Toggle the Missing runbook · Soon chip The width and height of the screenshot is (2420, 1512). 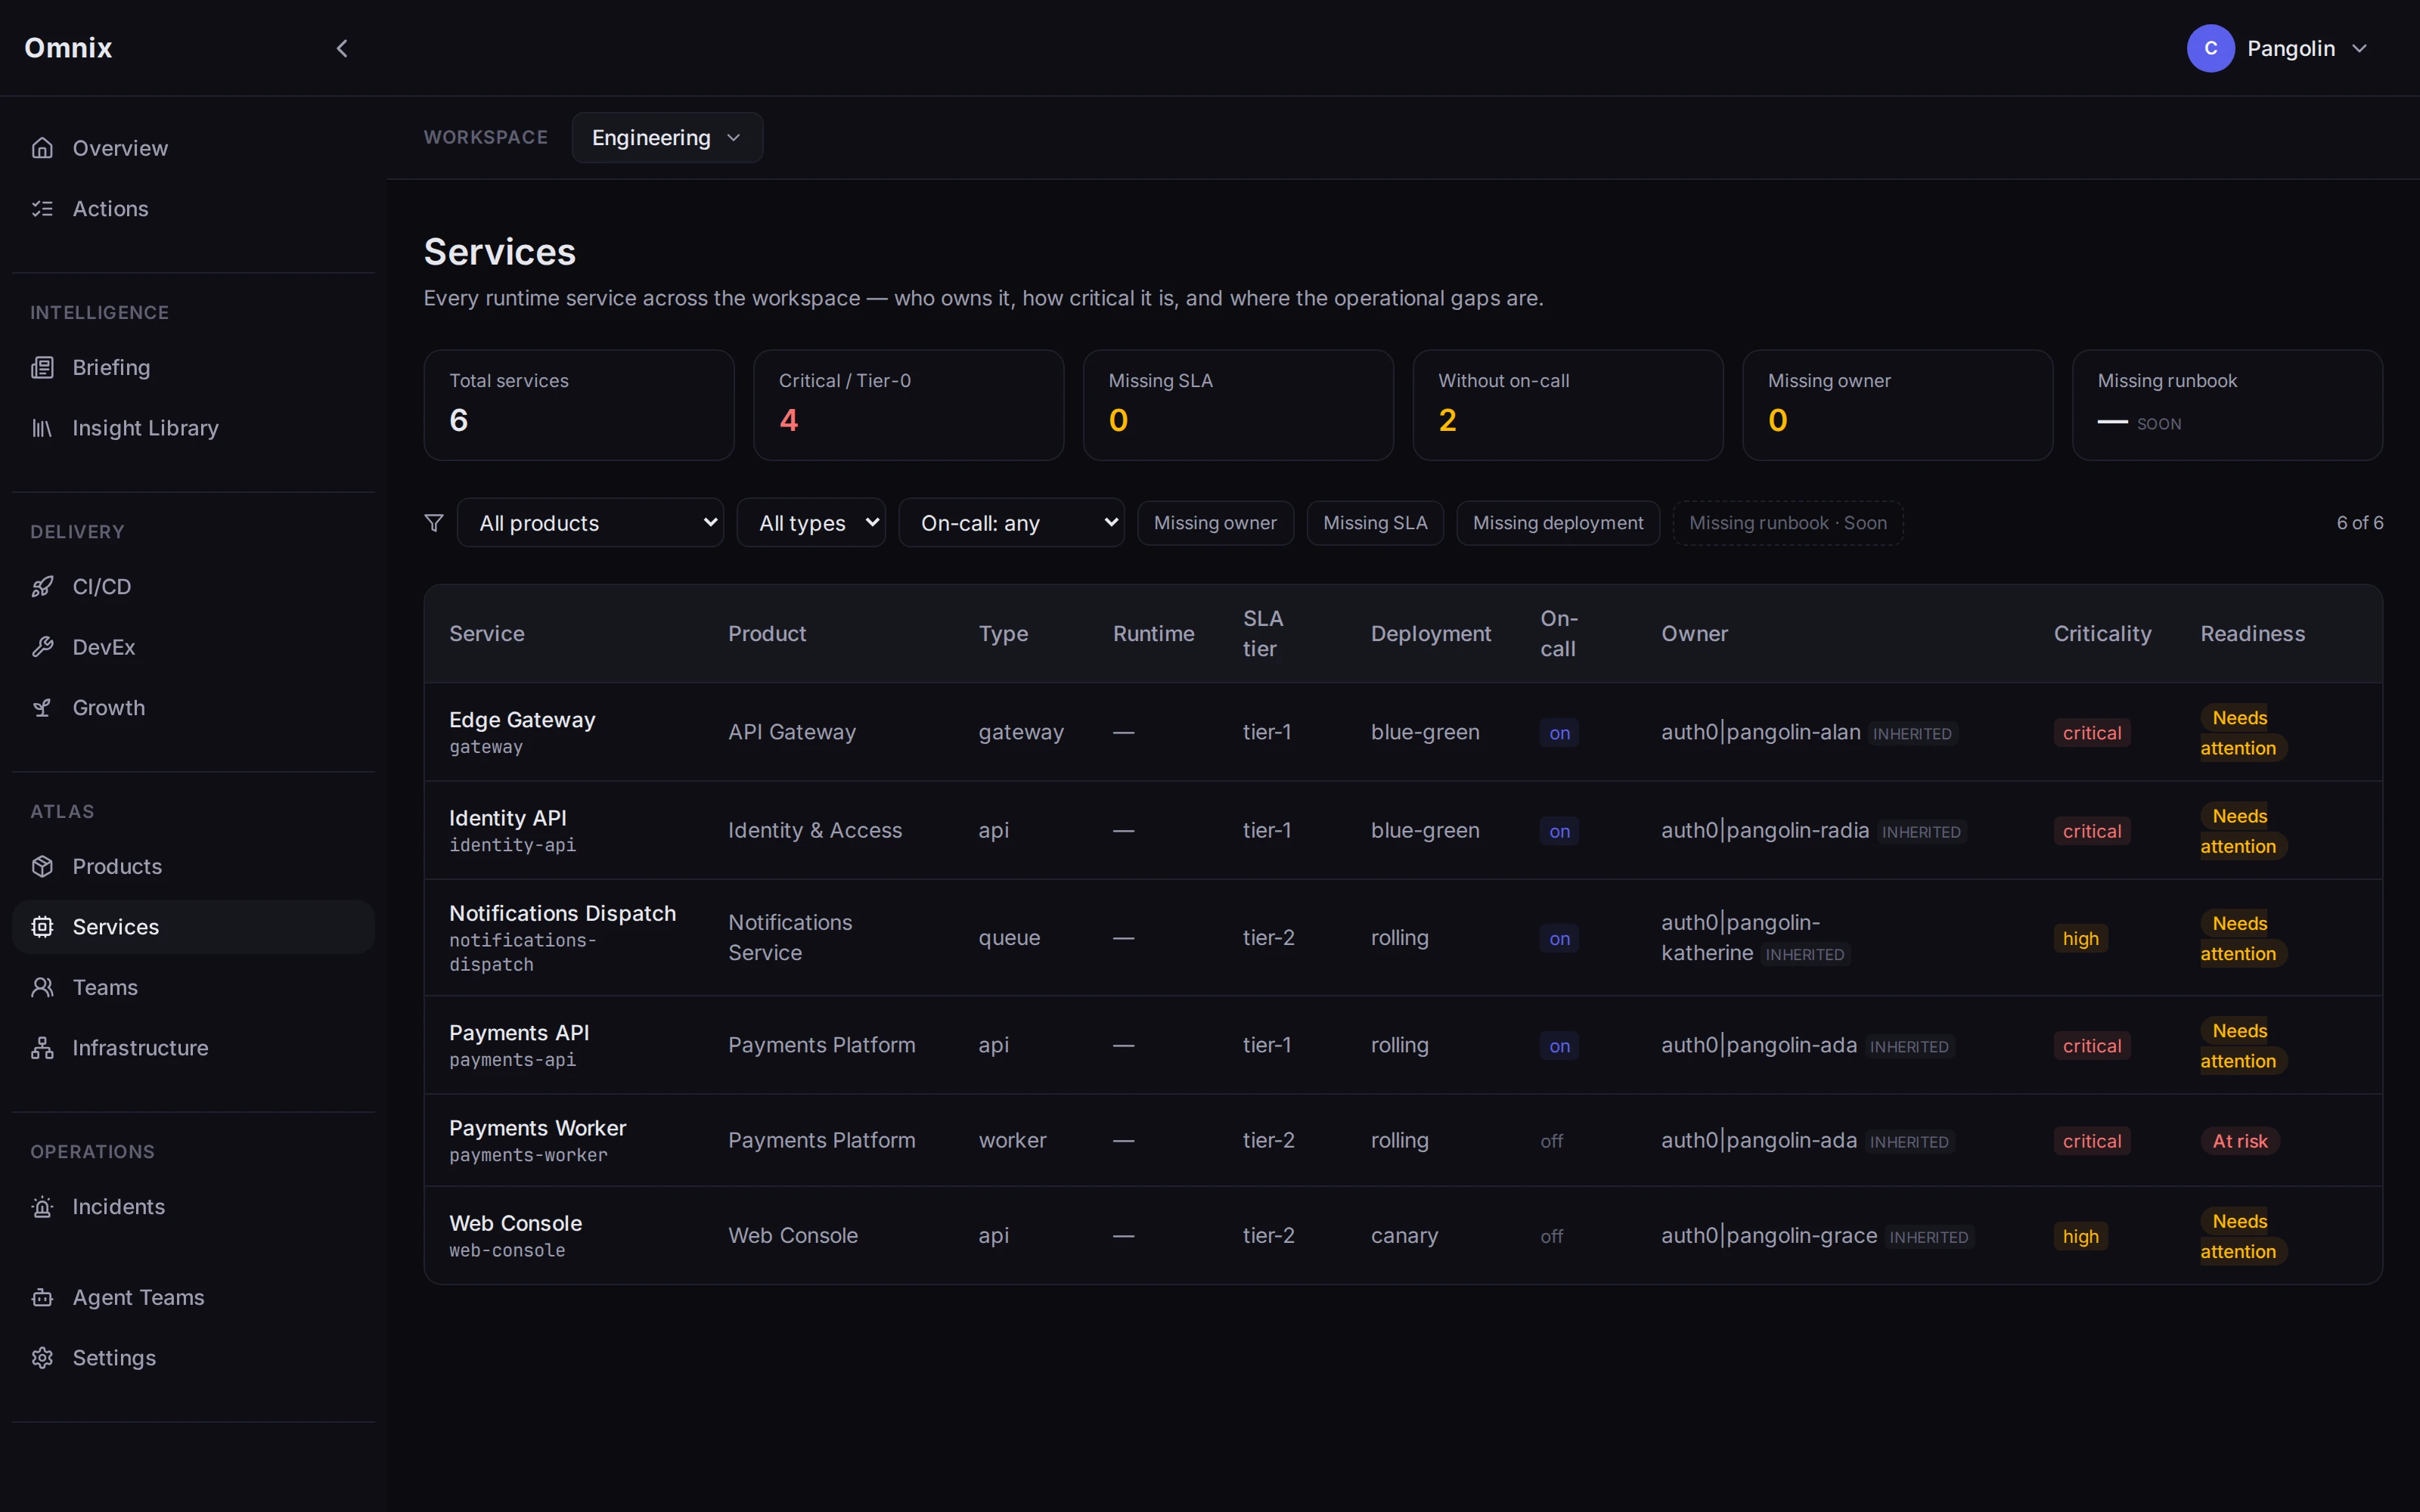1787,523
